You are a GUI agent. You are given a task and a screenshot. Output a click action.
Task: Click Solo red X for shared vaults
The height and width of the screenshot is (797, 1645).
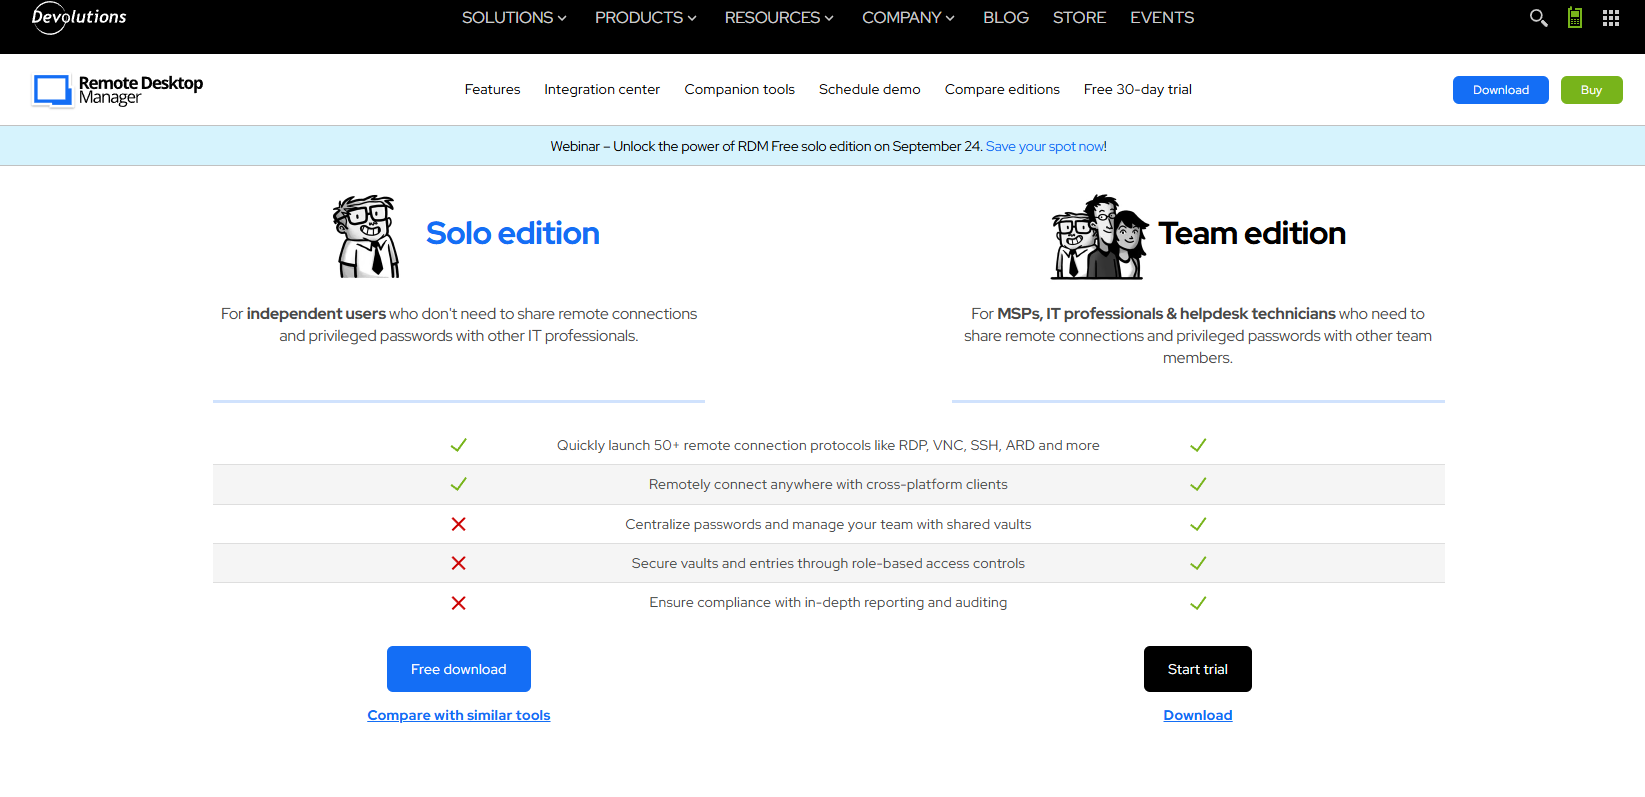[x=458, y=524]
